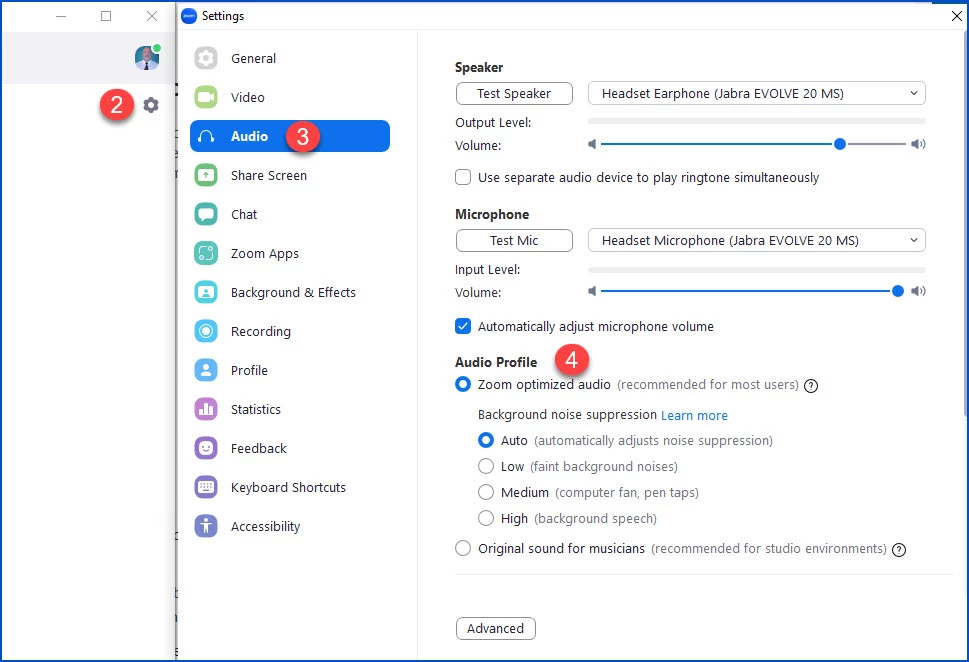969x662 pixels.
Task: Open Zoom Apps settings
Action: (265, 253)
